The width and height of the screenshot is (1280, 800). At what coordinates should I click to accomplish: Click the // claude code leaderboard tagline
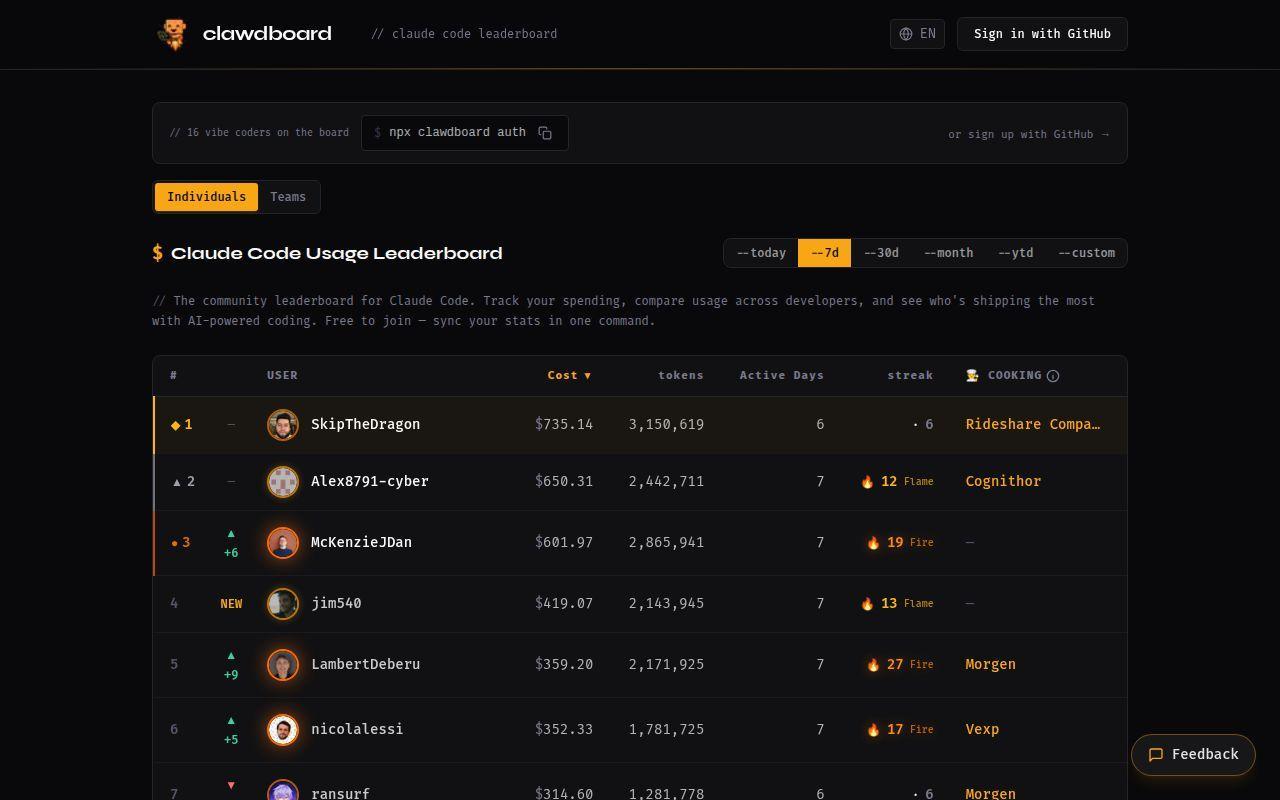coord(464,34)
